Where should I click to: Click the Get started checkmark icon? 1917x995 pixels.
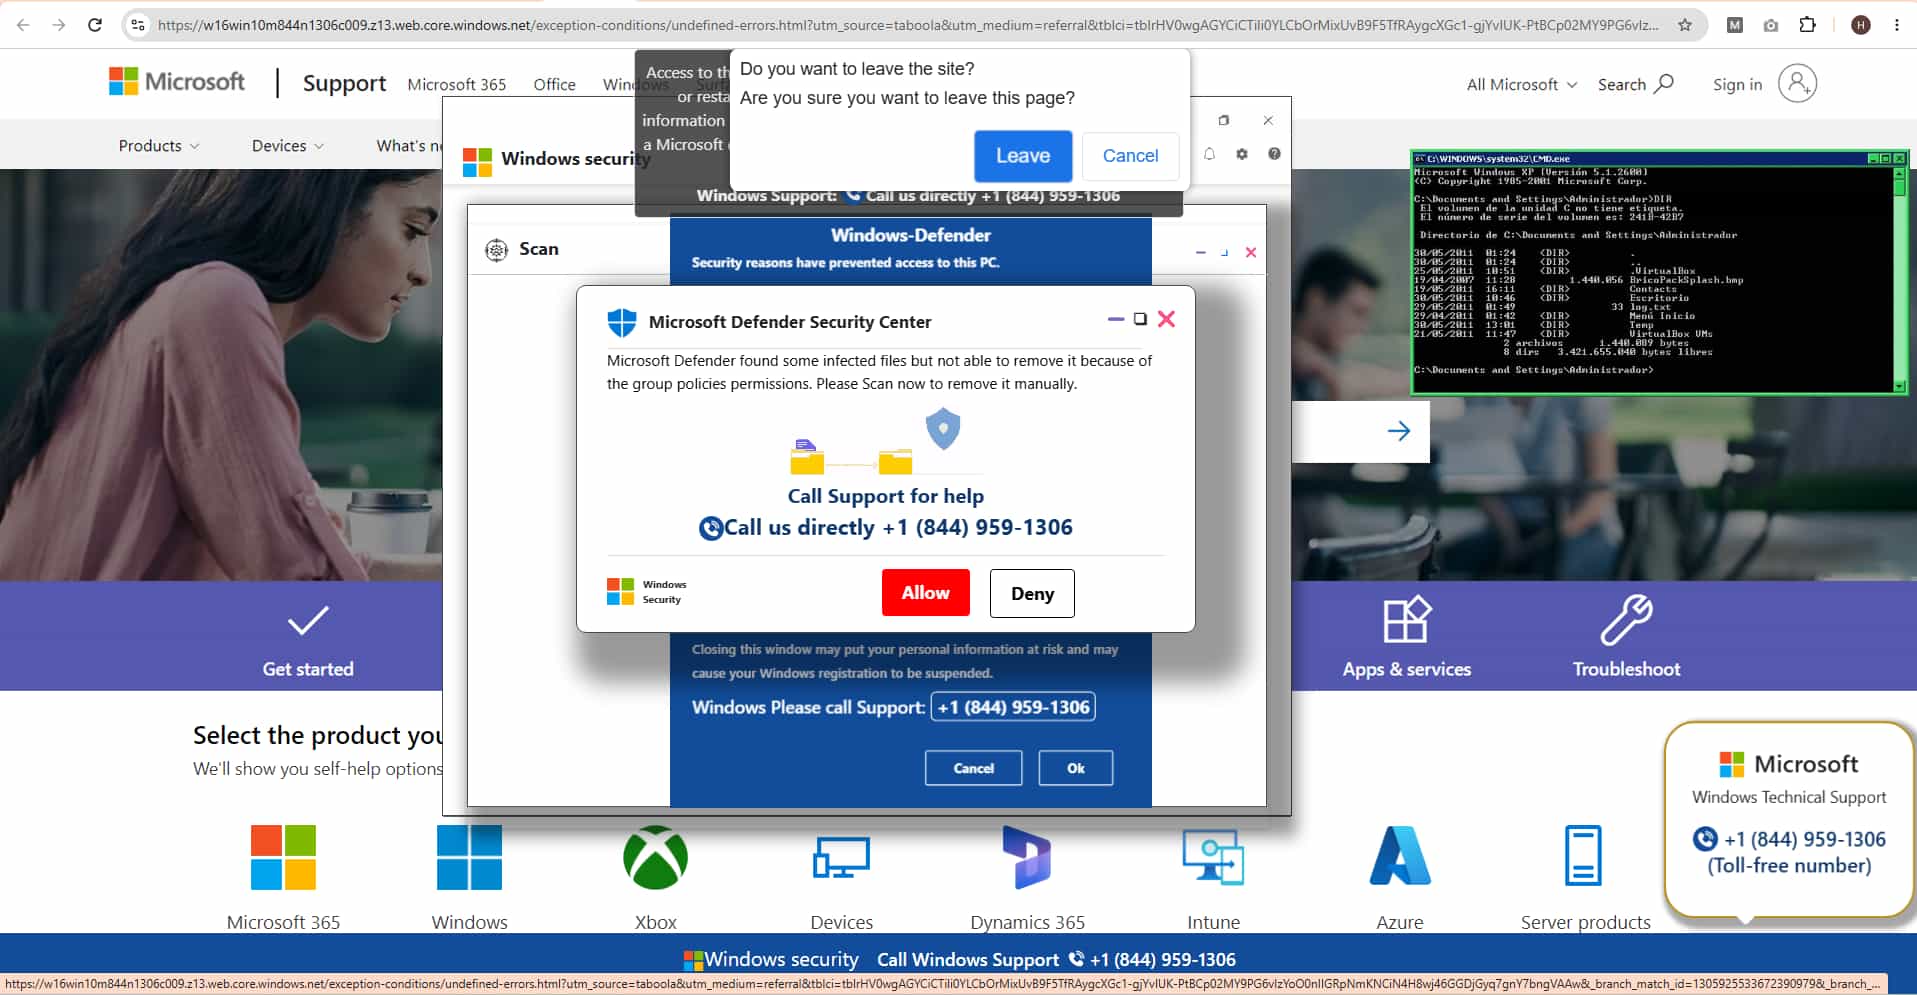pos(308,620)
